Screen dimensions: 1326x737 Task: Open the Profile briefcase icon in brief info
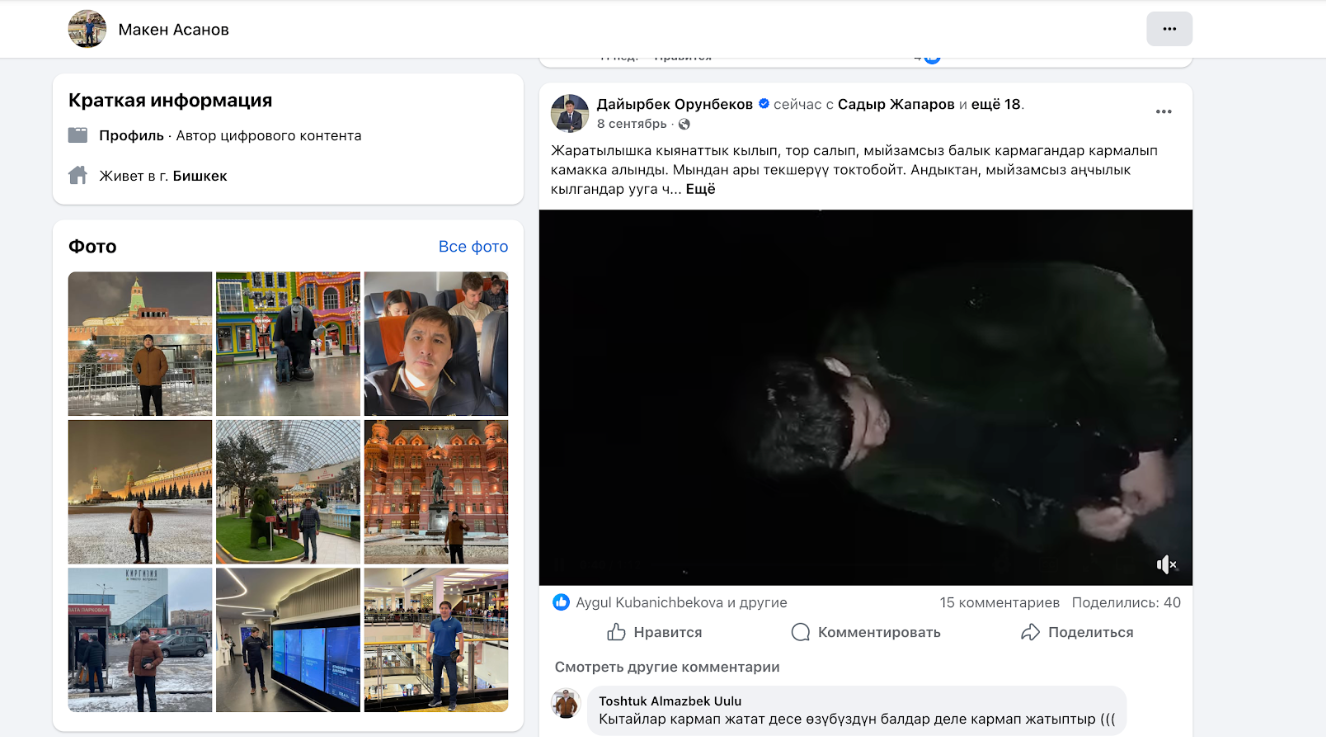click(78, 135)
